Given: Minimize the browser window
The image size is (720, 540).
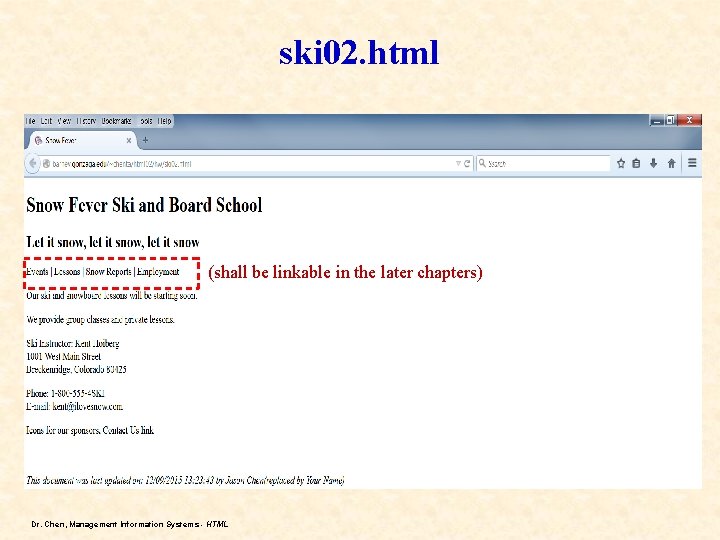Looking at the screenshot, I should (x=657, y=120).
